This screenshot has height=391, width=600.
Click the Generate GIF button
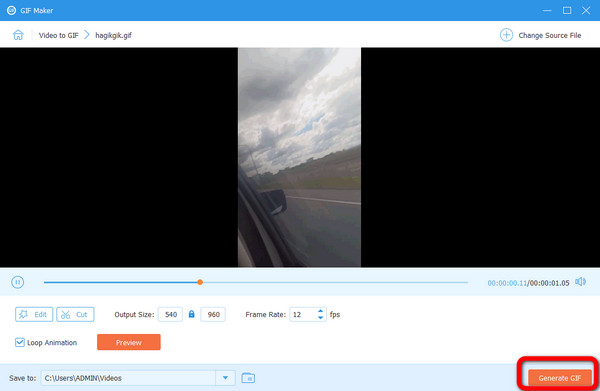point(560,378)
